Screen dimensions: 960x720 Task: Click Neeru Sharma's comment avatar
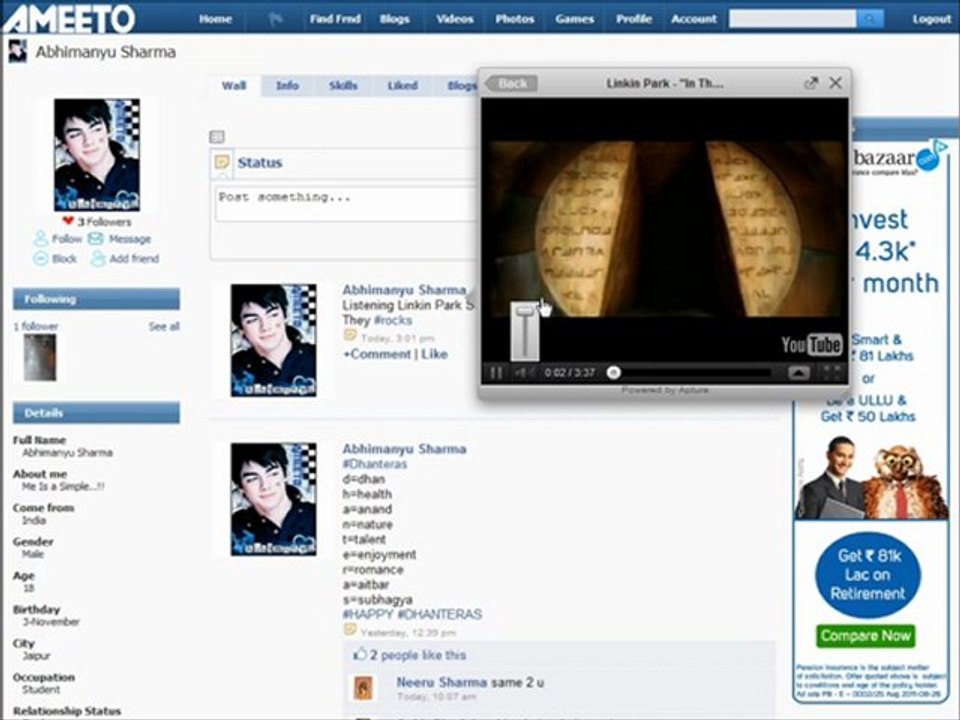click(363, 688)
